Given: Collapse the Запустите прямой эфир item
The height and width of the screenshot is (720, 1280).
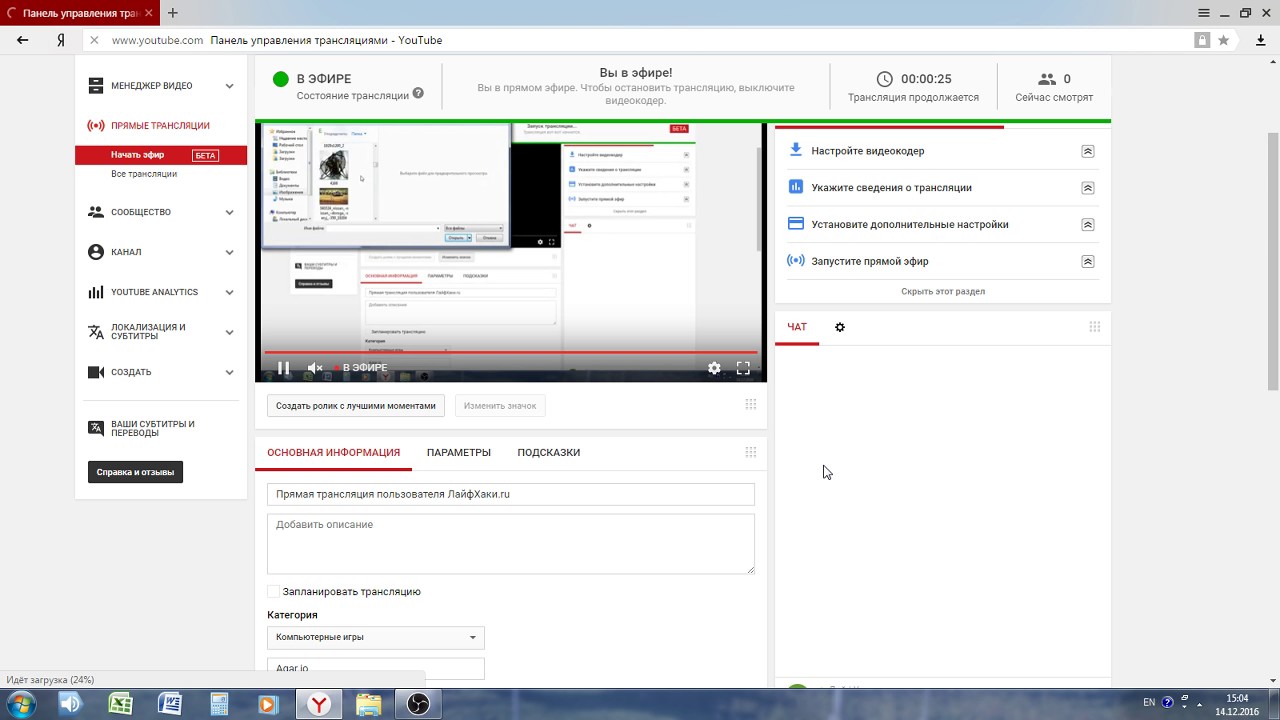Looking at the screenshot, I should pos(1088,262).
